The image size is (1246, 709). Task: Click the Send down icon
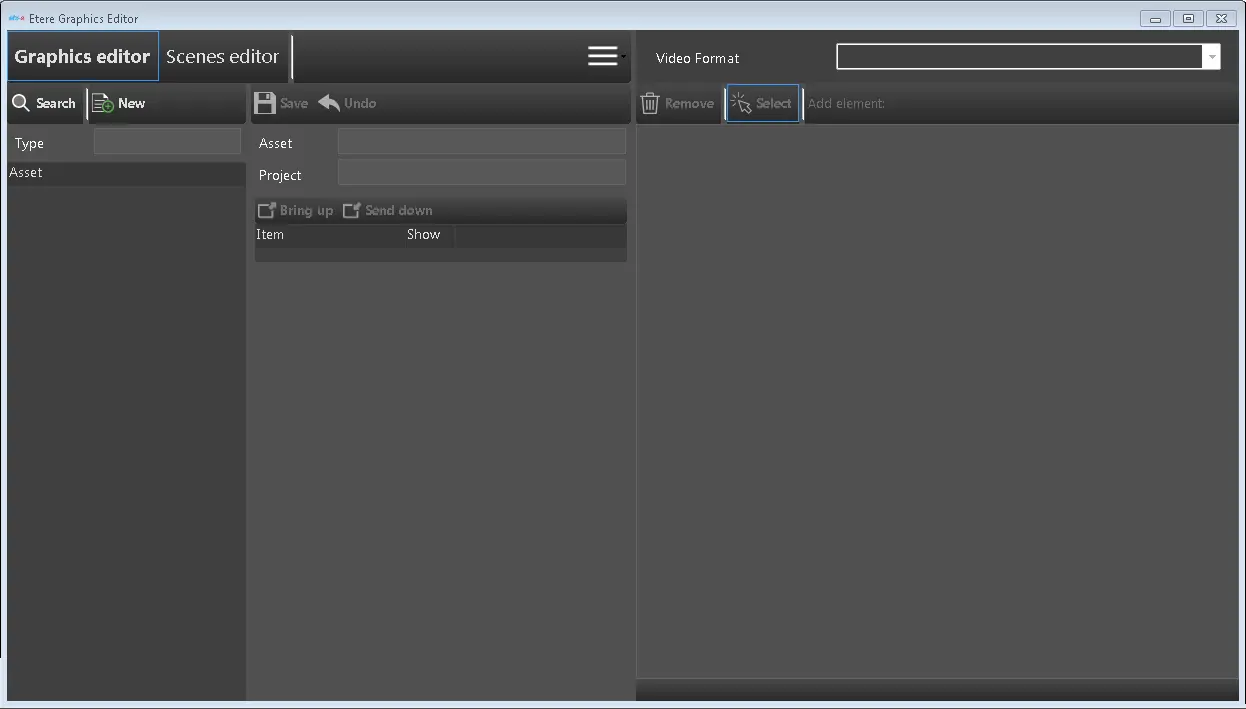click(x=351, y=210)
